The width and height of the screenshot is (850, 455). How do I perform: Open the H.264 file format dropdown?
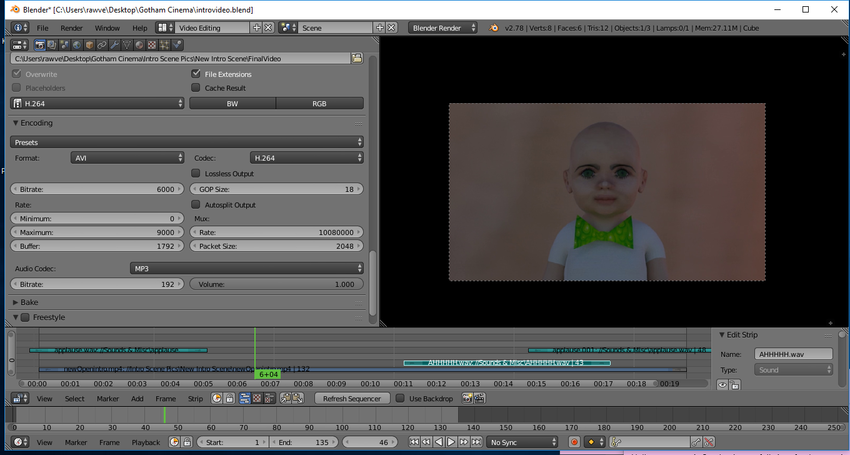point(98,103)
